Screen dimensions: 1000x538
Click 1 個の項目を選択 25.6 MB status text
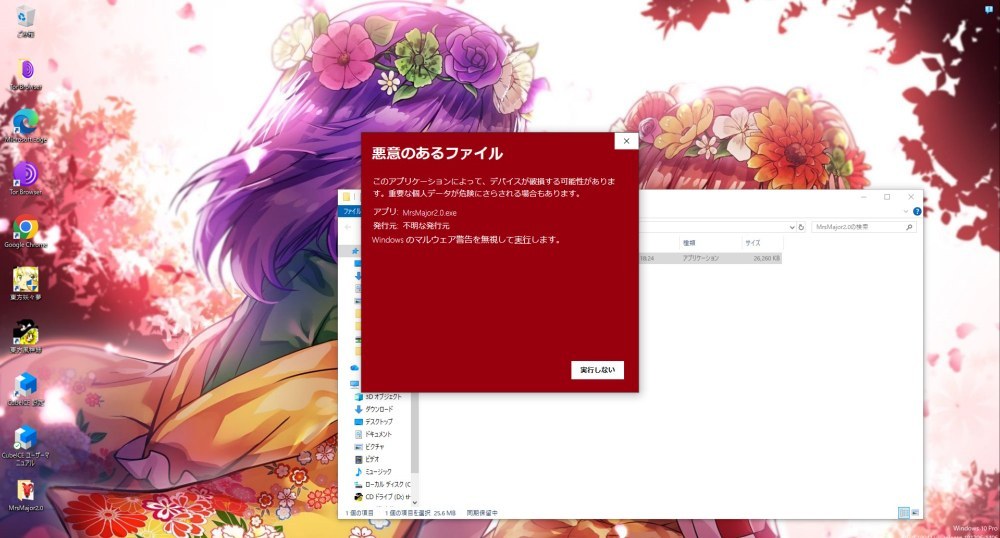pyautogui.click(x=420, y=513)
